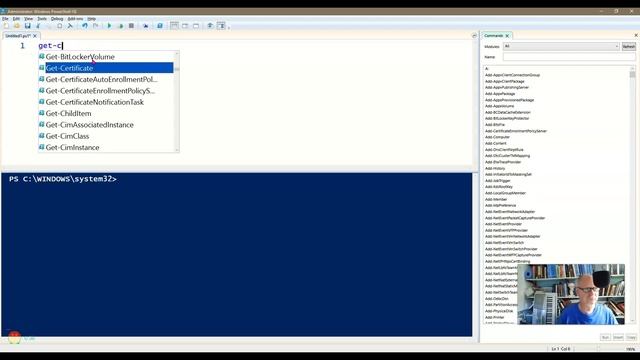Select Add-AppvClientConnectionGroup in Commands list
Screen dimensions: 640x360
tap(512, 75)
